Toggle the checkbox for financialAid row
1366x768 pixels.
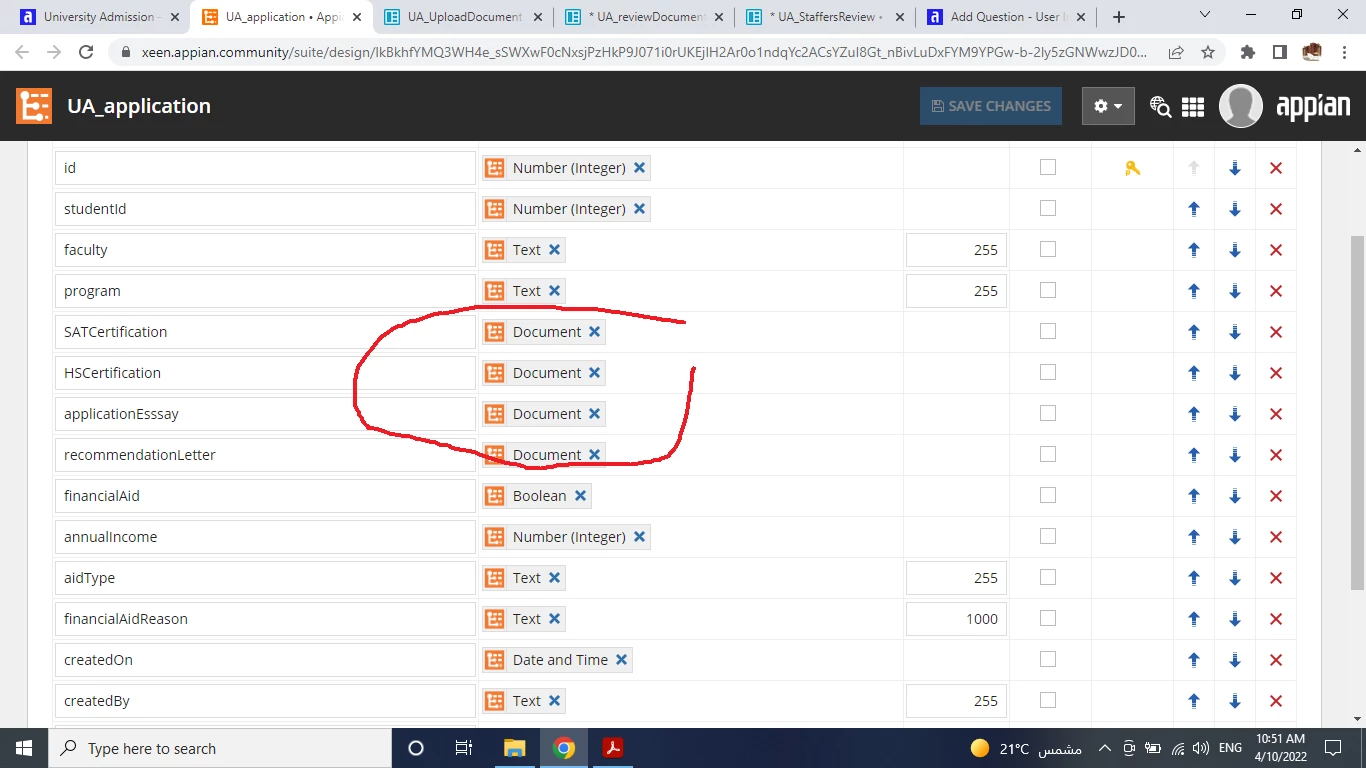1048,495
